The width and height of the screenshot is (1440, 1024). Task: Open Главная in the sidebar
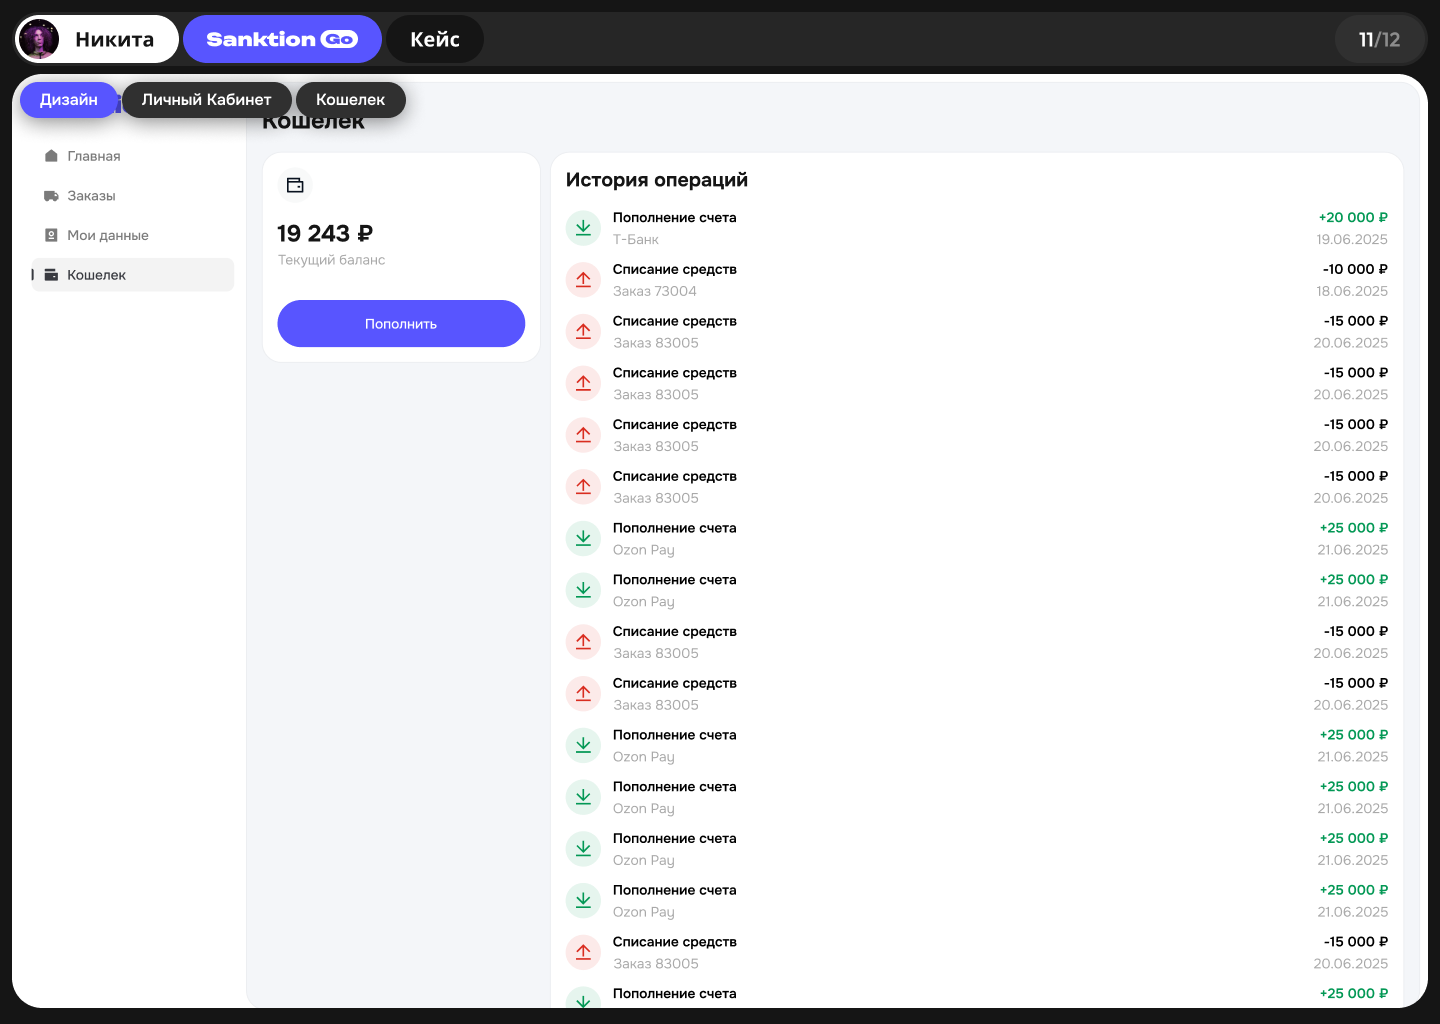tap(51, 156)
